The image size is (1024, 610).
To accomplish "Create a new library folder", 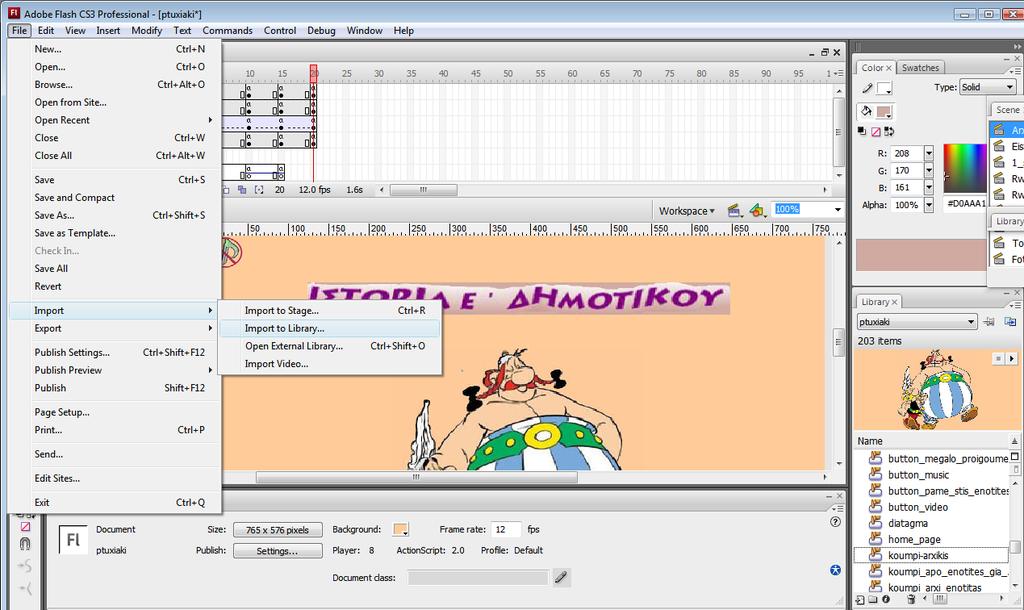I will 873,599.
